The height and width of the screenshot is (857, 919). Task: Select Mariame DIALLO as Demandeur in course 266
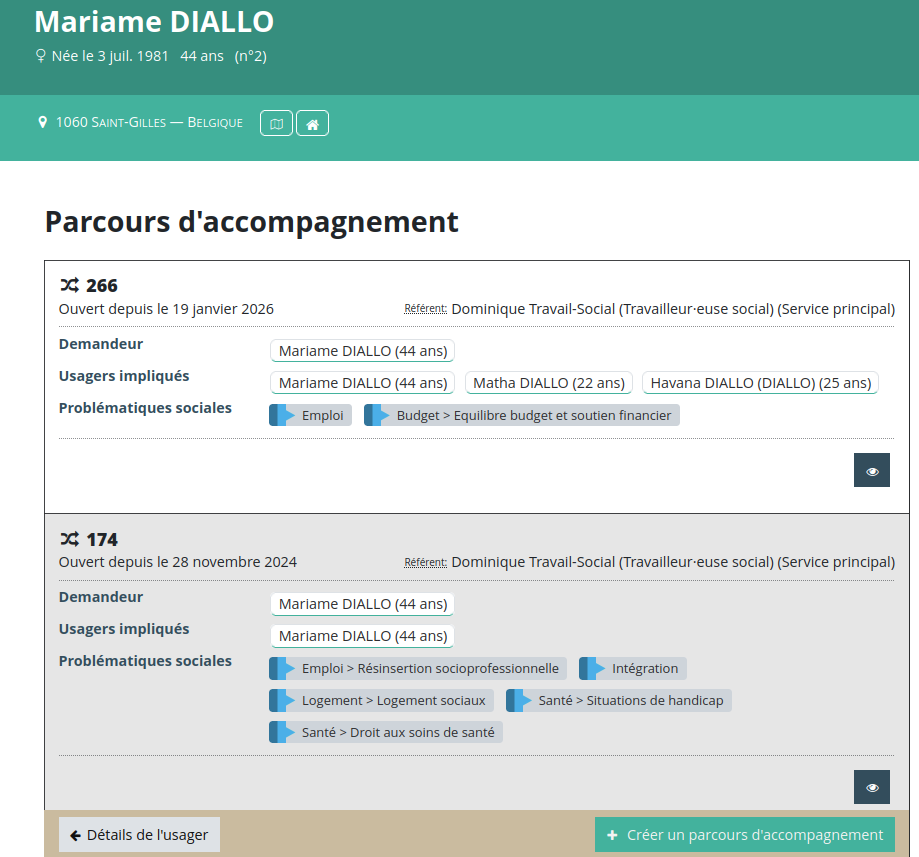point(362,351)
